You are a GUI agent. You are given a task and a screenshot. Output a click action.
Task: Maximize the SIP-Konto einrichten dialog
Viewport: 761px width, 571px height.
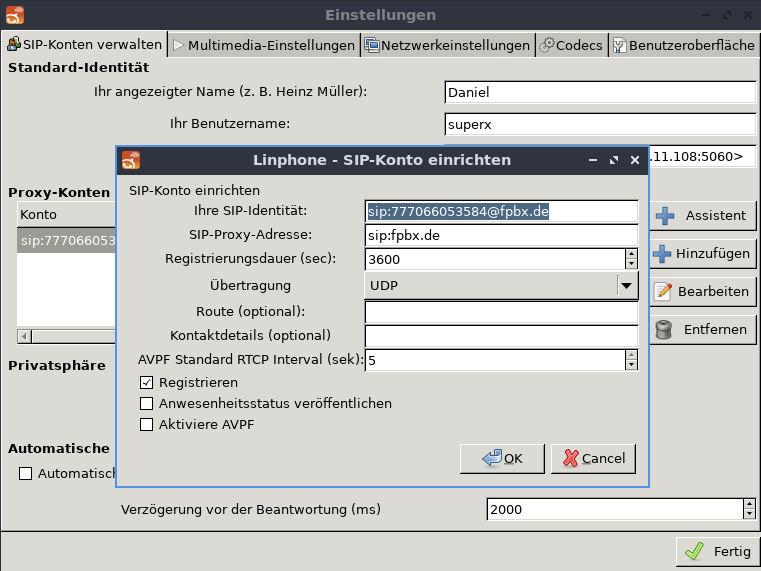coord(614,160)
